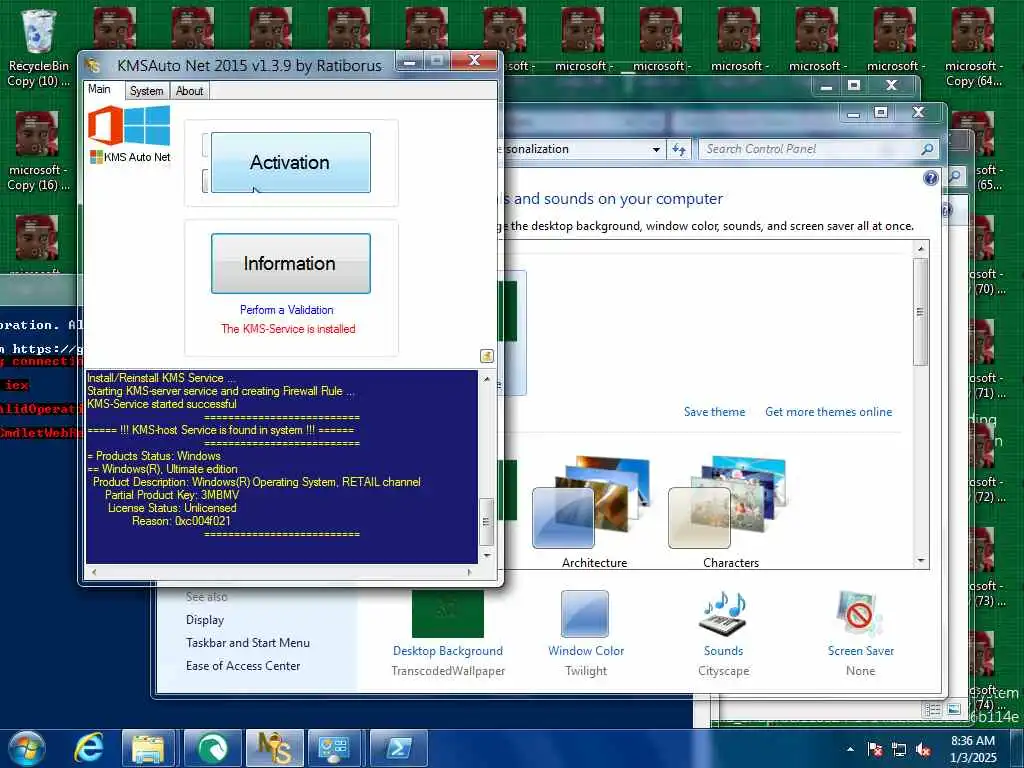The height and width of the screenshot is (768, 1024).
Task: Click Get more themes online link
Action: click(828, 412)
